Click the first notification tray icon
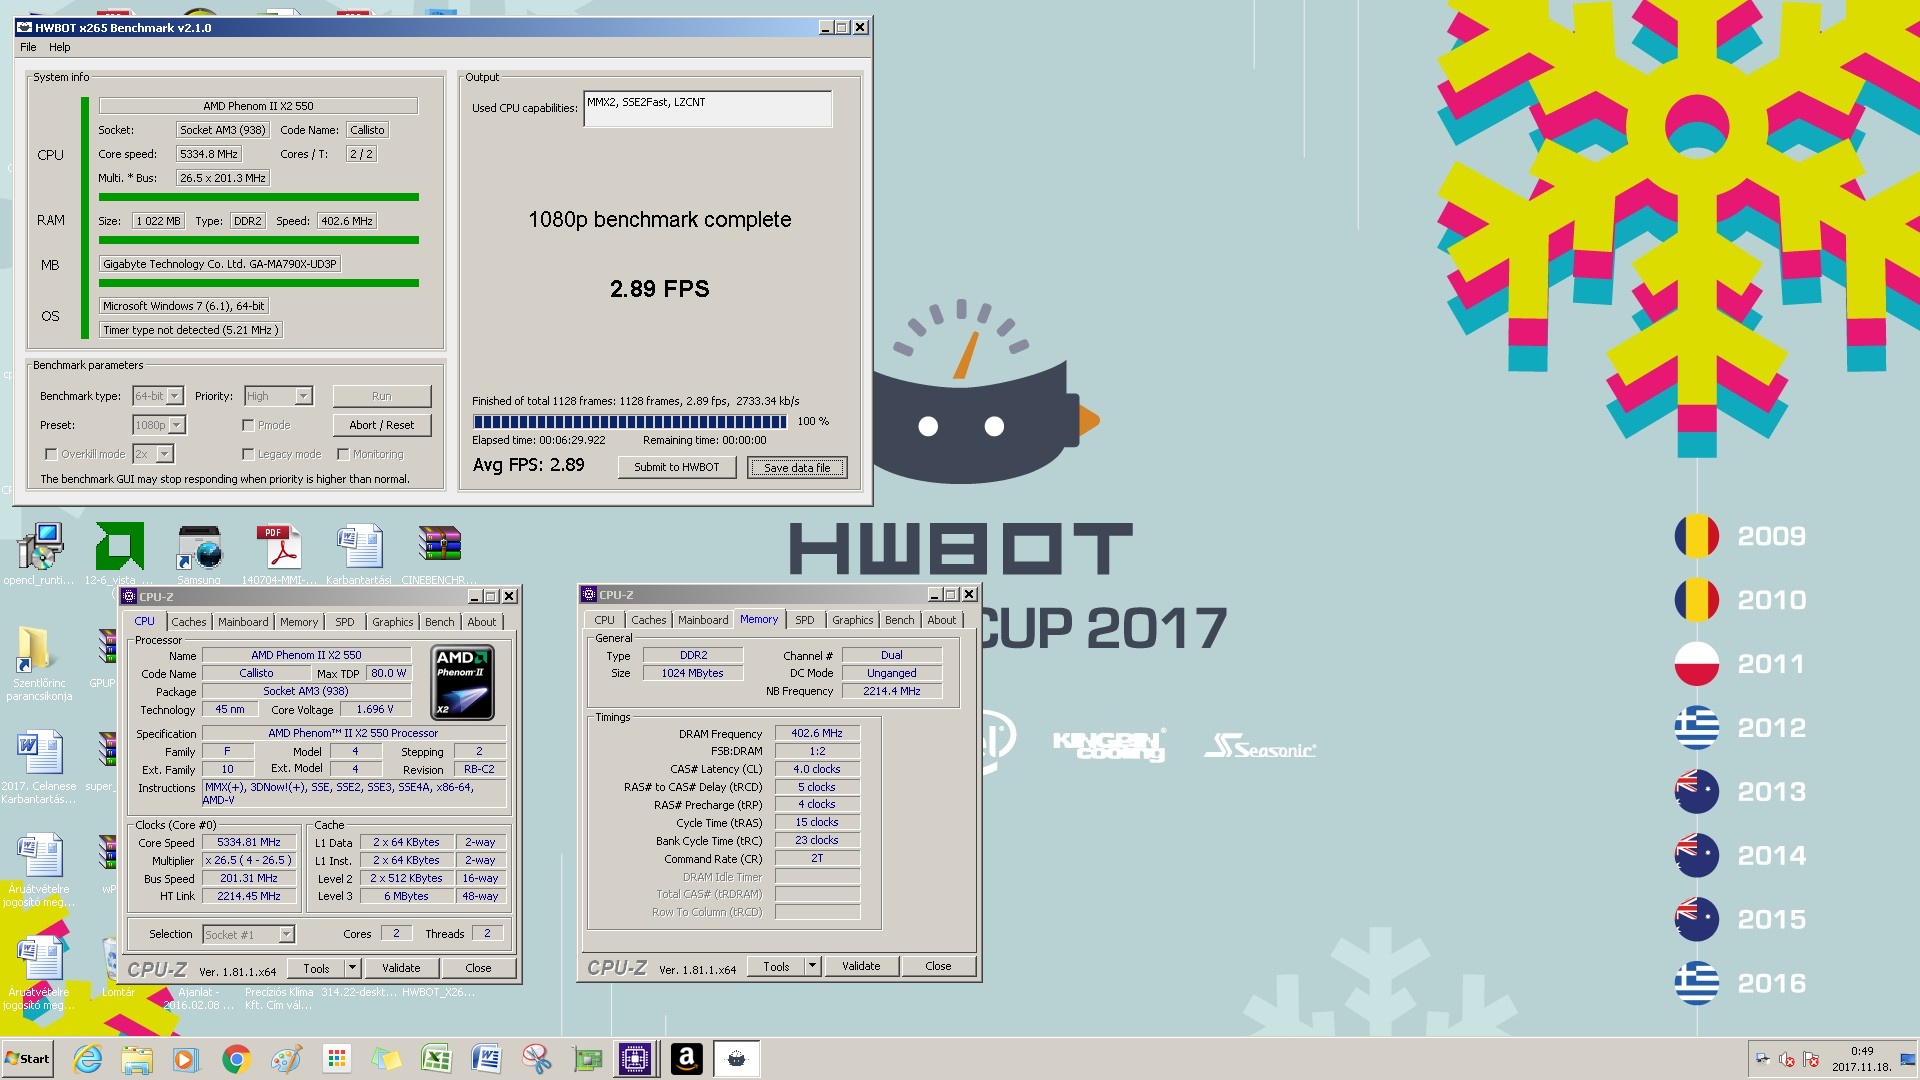Viewport: 1920px width, 1080px height. click(1762, 1059)
